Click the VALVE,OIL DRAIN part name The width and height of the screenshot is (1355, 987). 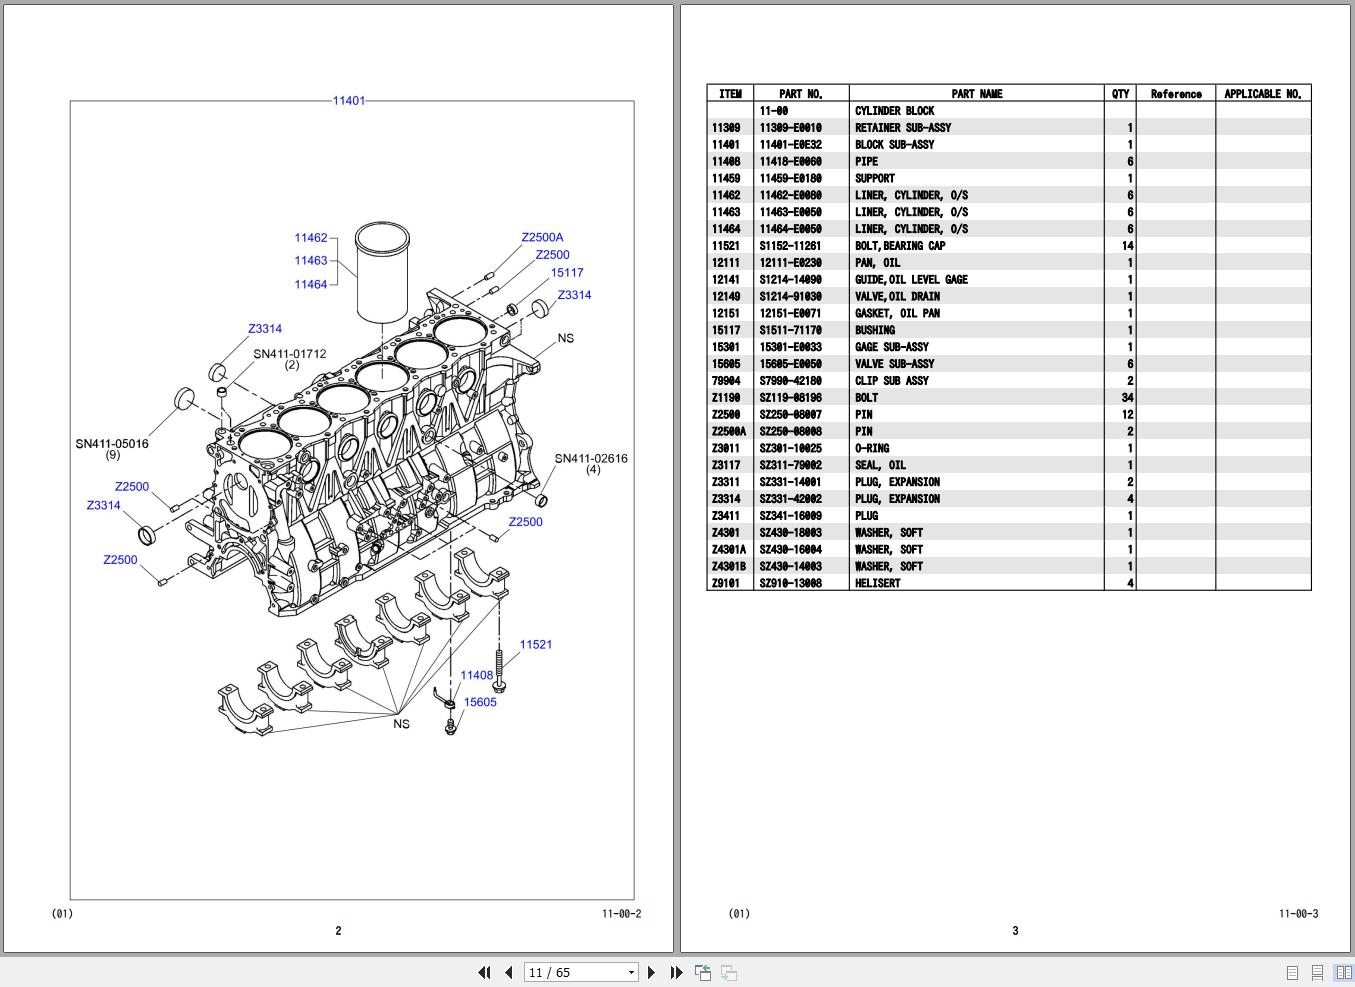[x=897, y=297]
